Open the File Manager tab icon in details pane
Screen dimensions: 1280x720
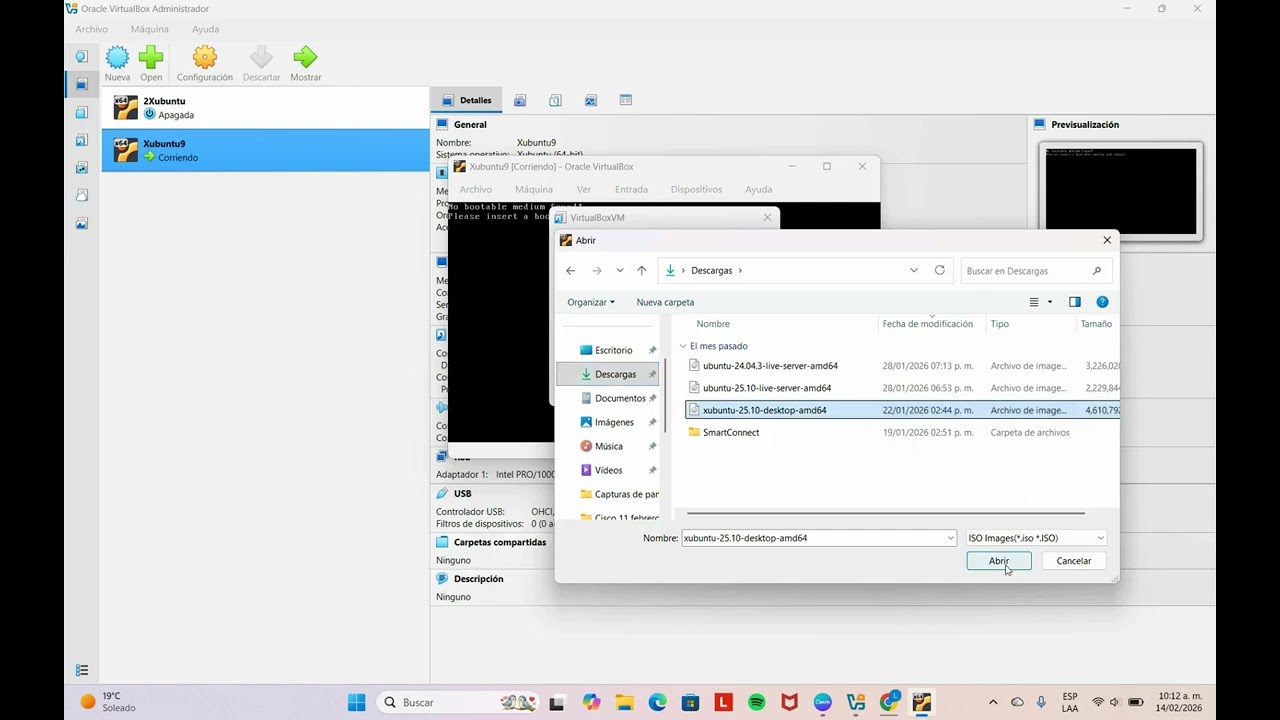591,100
